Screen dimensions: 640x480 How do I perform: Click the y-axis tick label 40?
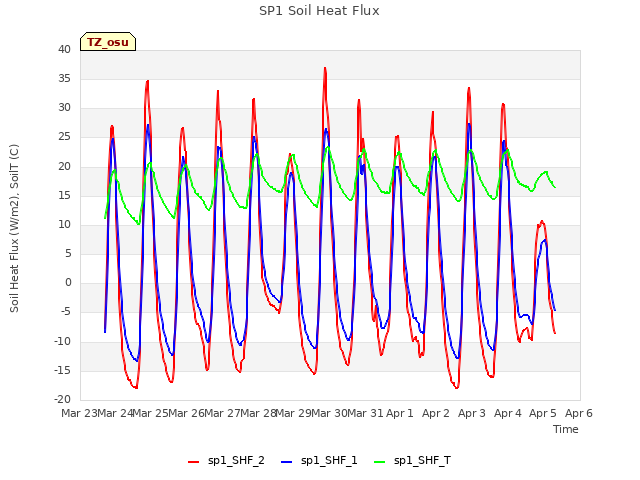(x=64, y=49)
